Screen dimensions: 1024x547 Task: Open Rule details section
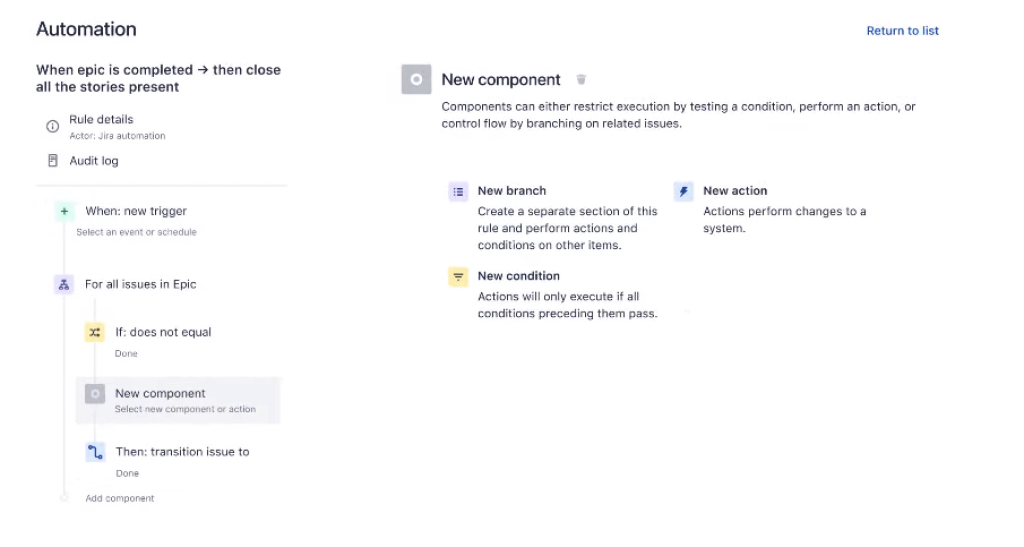(x=101, y=120)
